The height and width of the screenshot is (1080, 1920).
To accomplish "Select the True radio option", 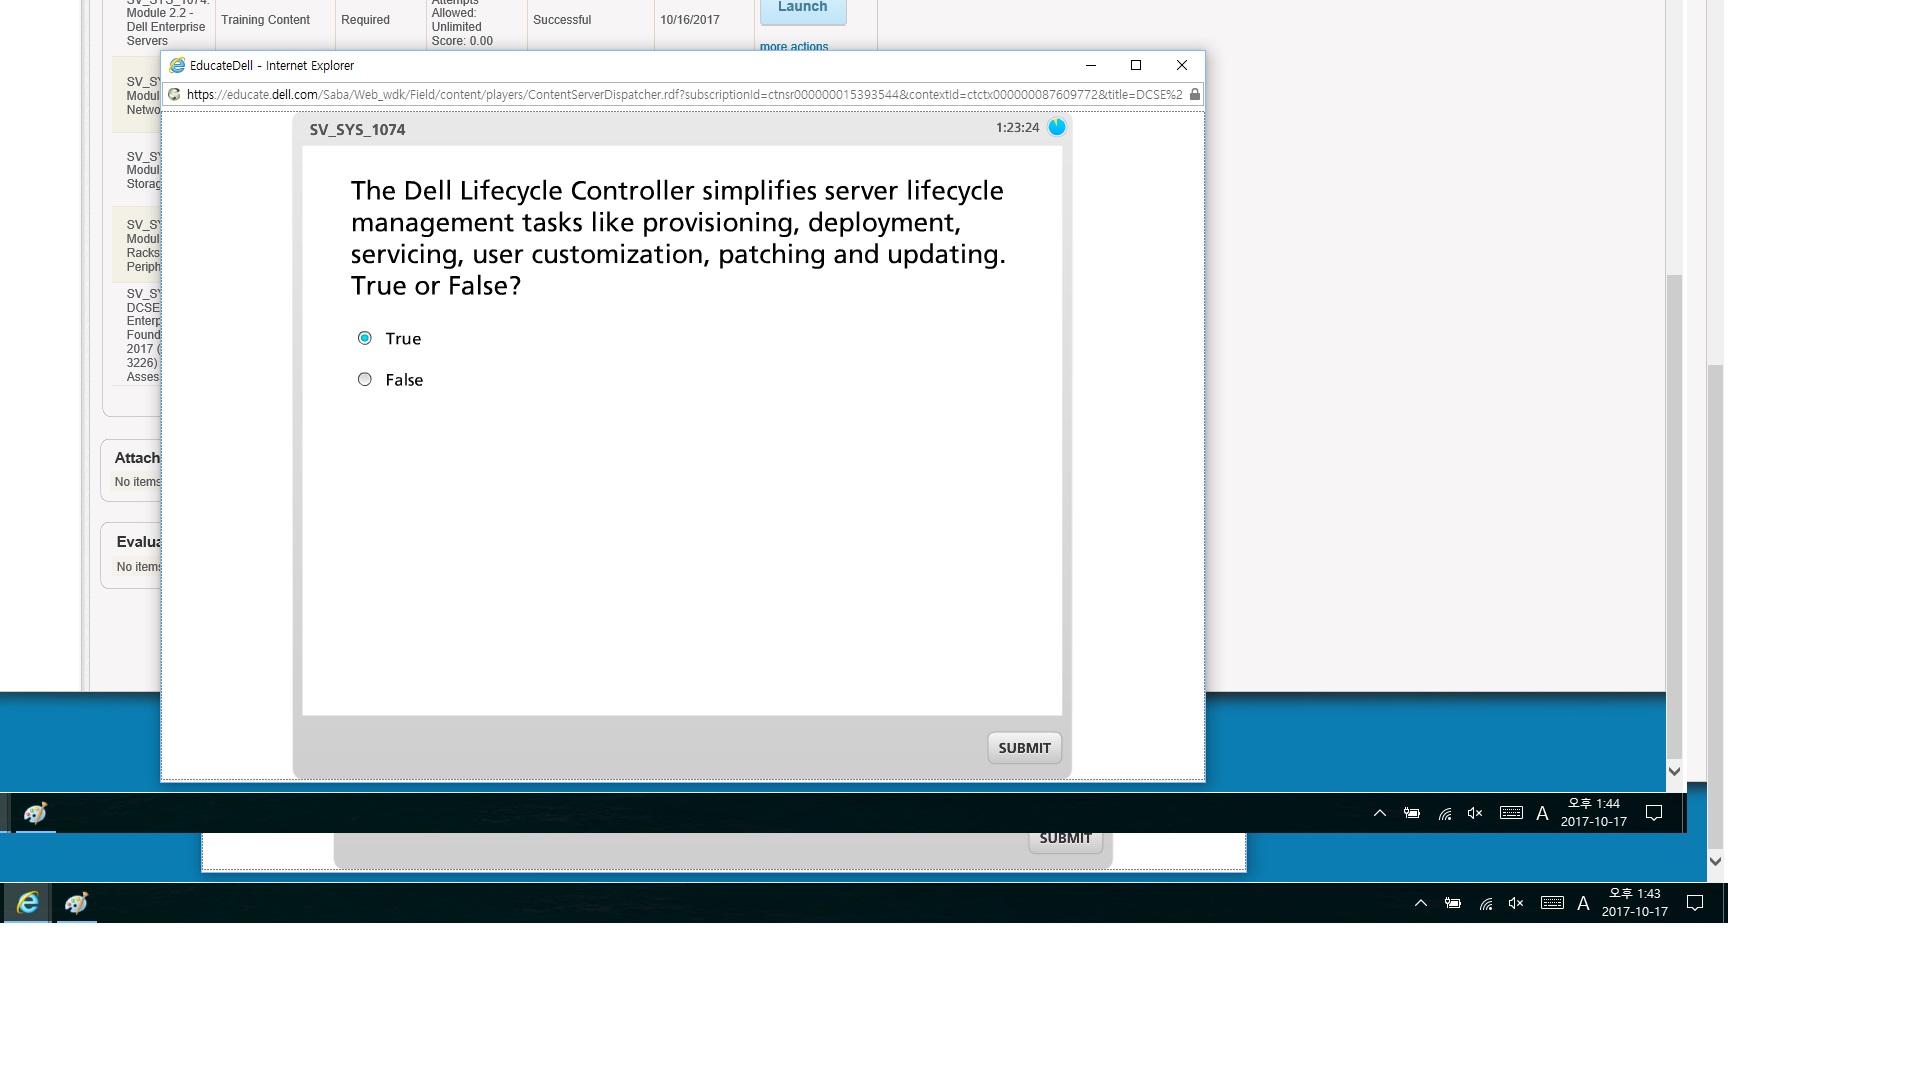I will tap(365, 338).
